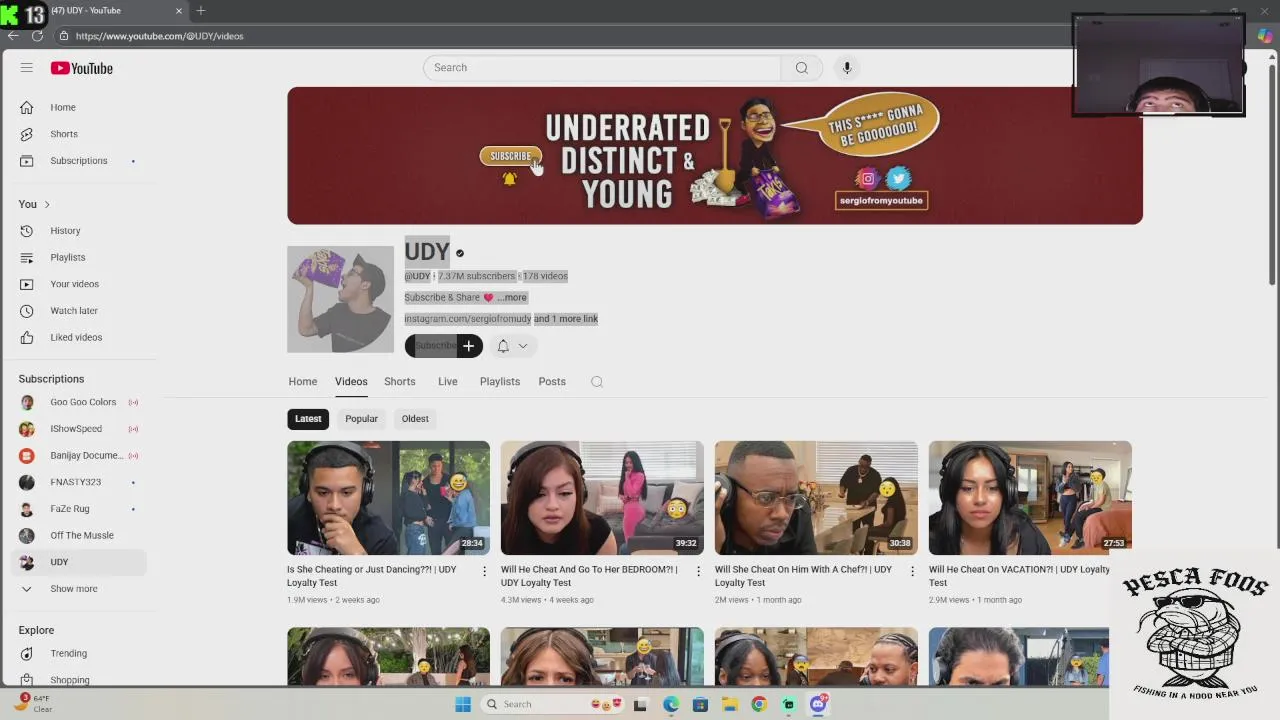Click the browser address bar URL
This screenshot has width=1280, height=720.
[x=159, y=36]
